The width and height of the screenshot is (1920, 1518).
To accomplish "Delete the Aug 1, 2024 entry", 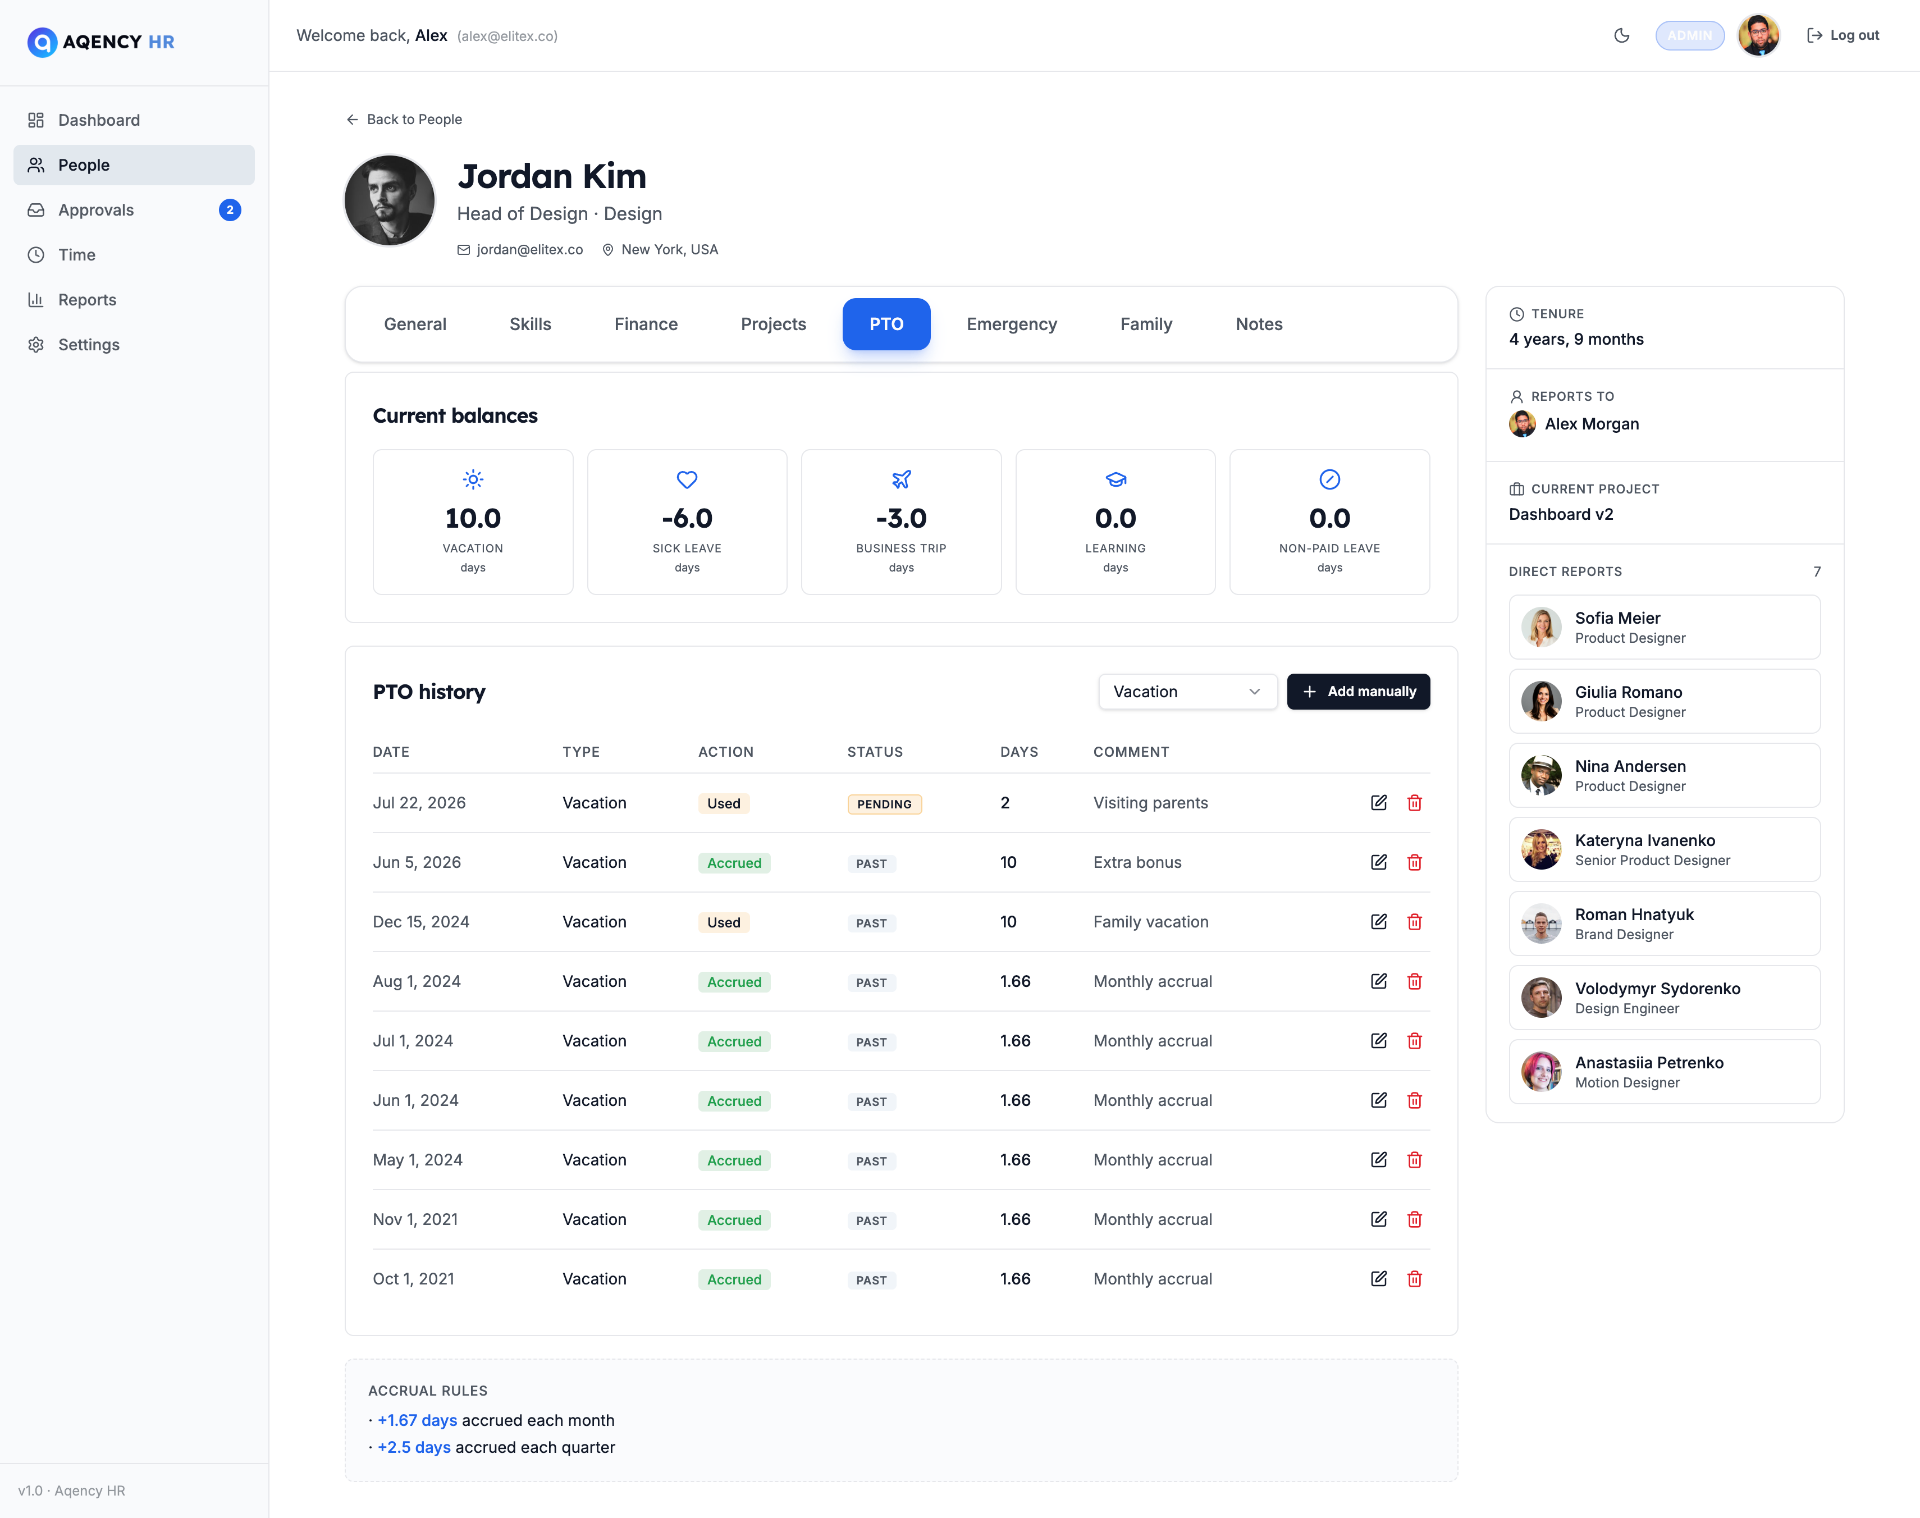I will (1414, 981).
